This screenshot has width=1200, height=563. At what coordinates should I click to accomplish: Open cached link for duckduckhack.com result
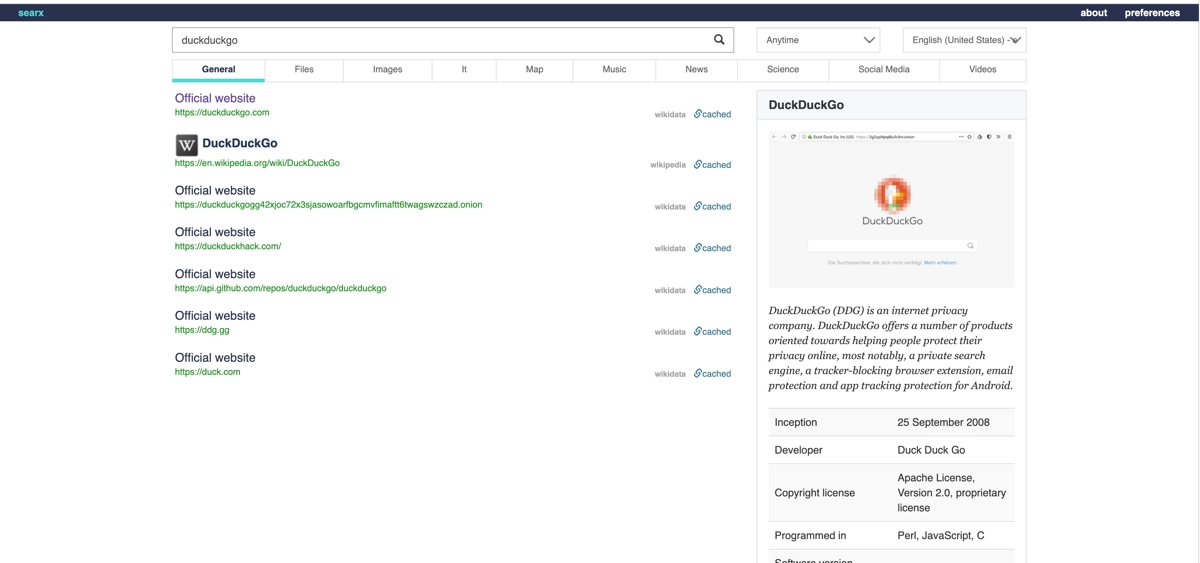coord(713,248)
